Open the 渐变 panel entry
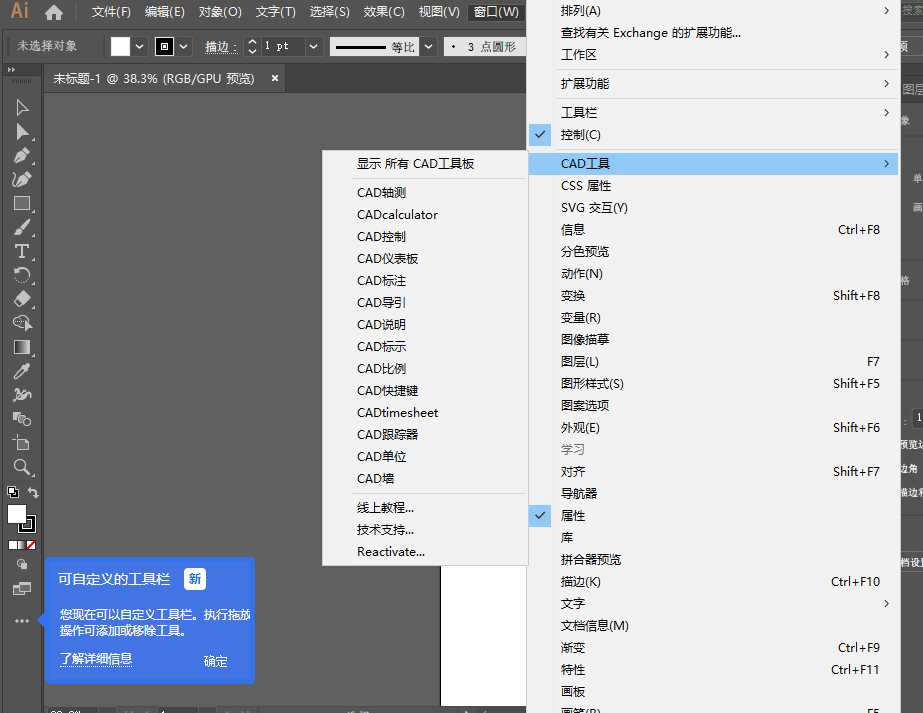 [x=713, y=648]
